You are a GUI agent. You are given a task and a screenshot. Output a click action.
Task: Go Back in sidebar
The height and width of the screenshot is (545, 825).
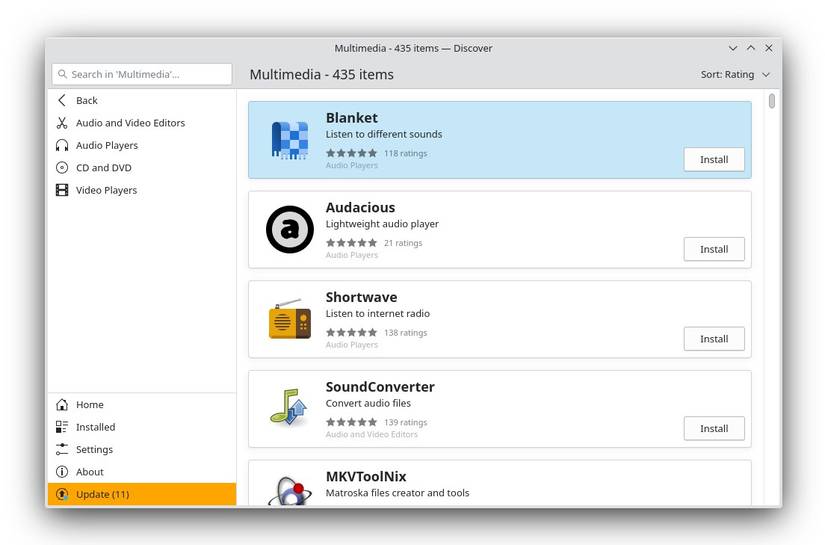142,100
